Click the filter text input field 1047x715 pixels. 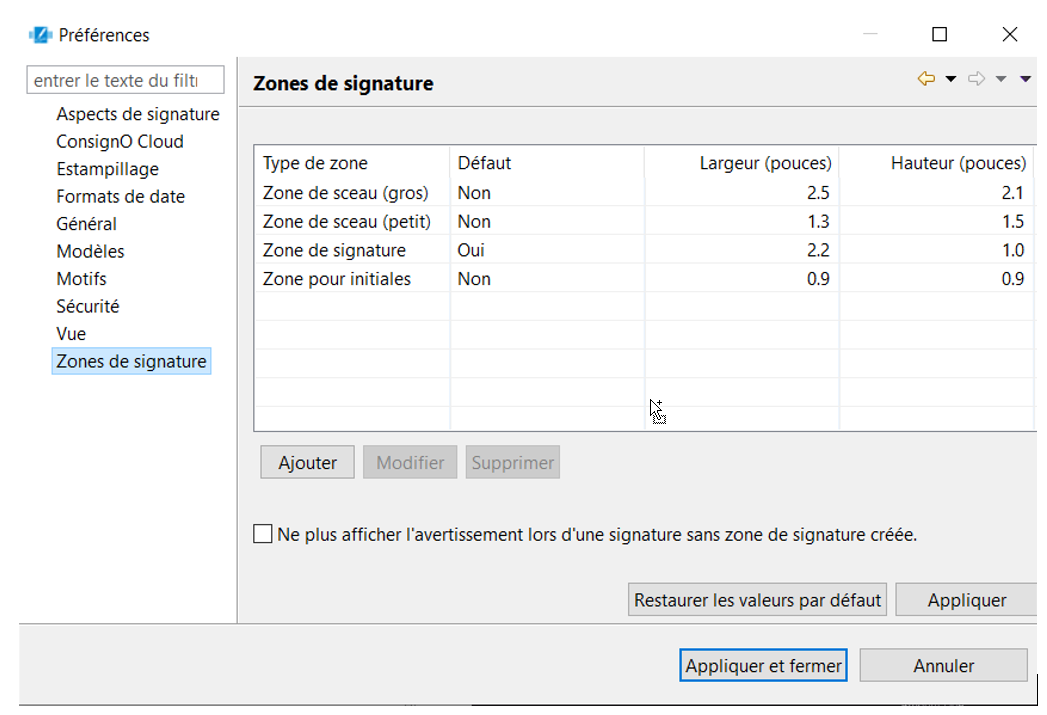click(124, 80)
